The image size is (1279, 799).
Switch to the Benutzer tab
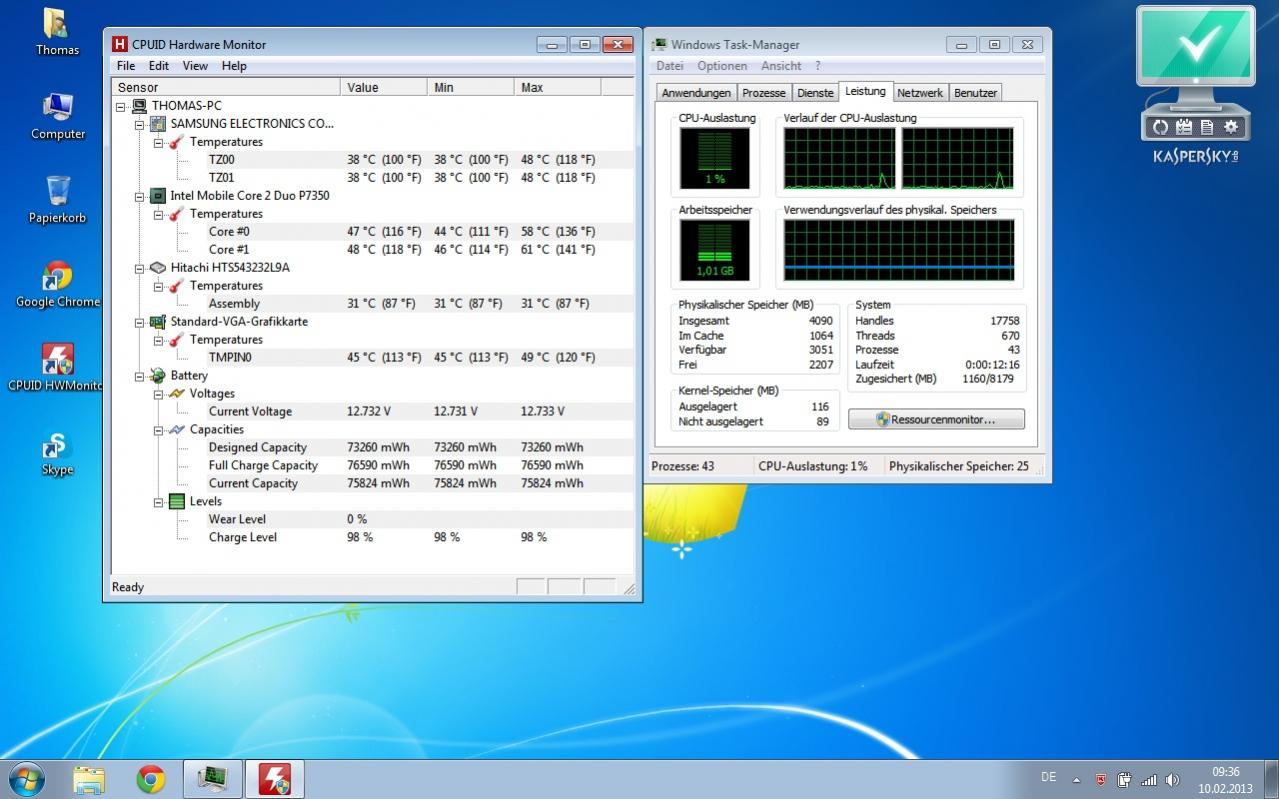coord(975,93)
